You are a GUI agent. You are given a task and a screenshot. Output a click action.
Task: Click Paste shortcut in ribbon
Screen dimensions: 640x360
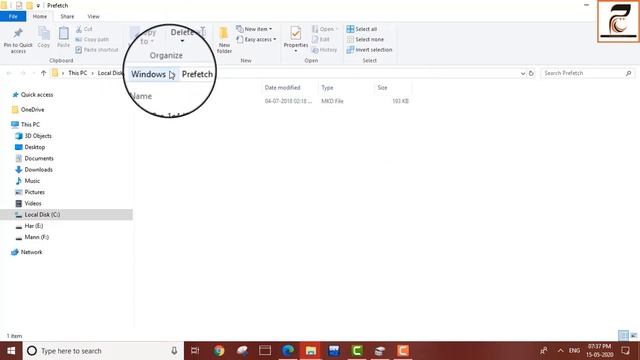point(97,50)
